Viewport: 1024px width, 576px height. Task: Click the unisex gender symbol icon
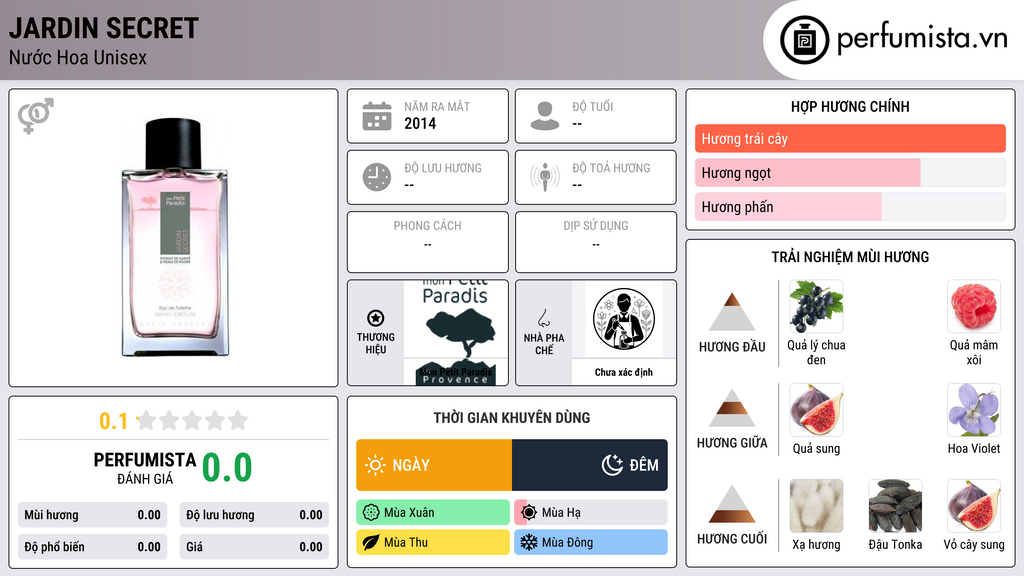coord(36,116)
